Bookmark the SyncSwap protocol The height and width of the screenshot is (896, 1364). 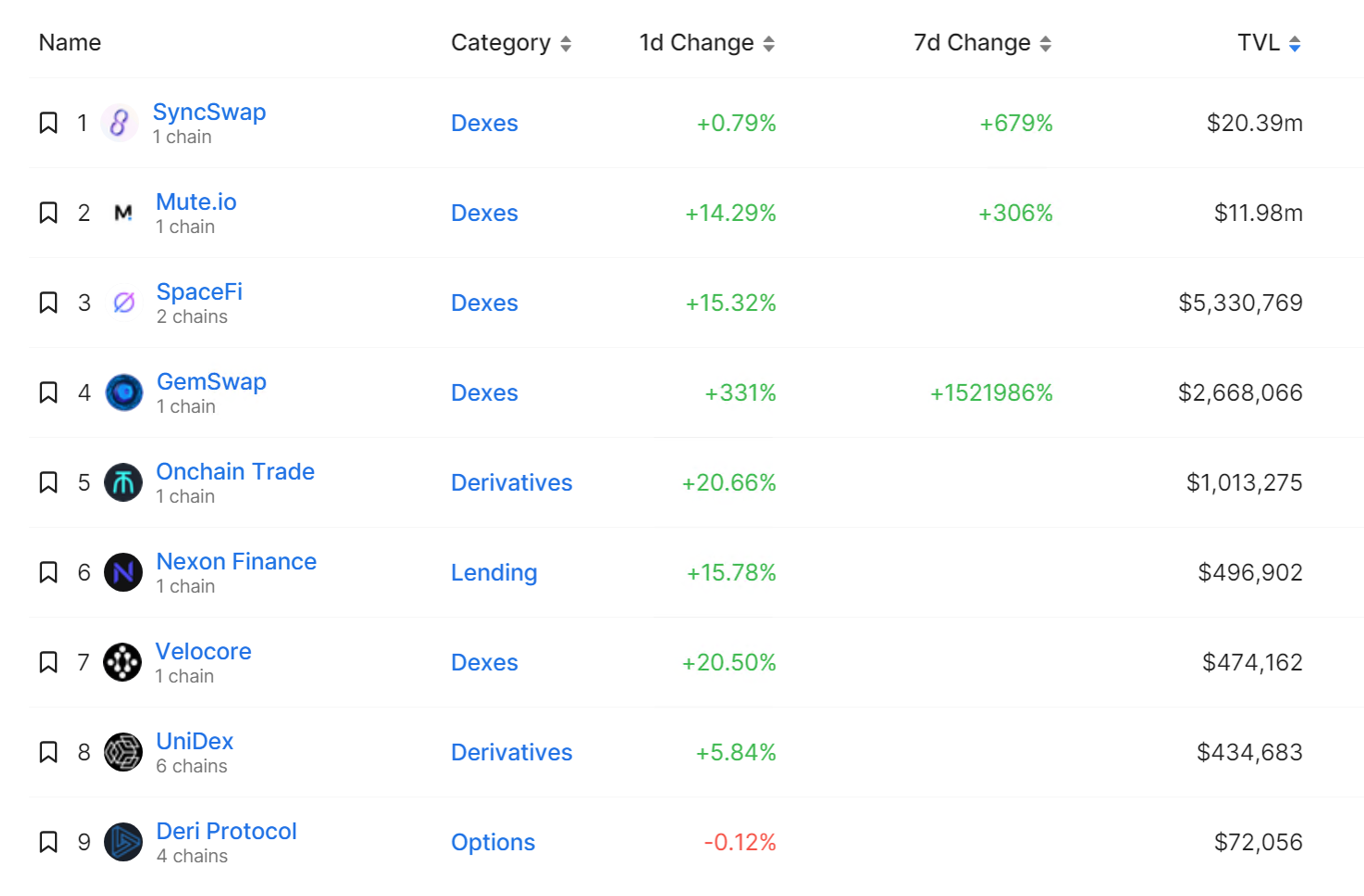[x=48, y=123]
